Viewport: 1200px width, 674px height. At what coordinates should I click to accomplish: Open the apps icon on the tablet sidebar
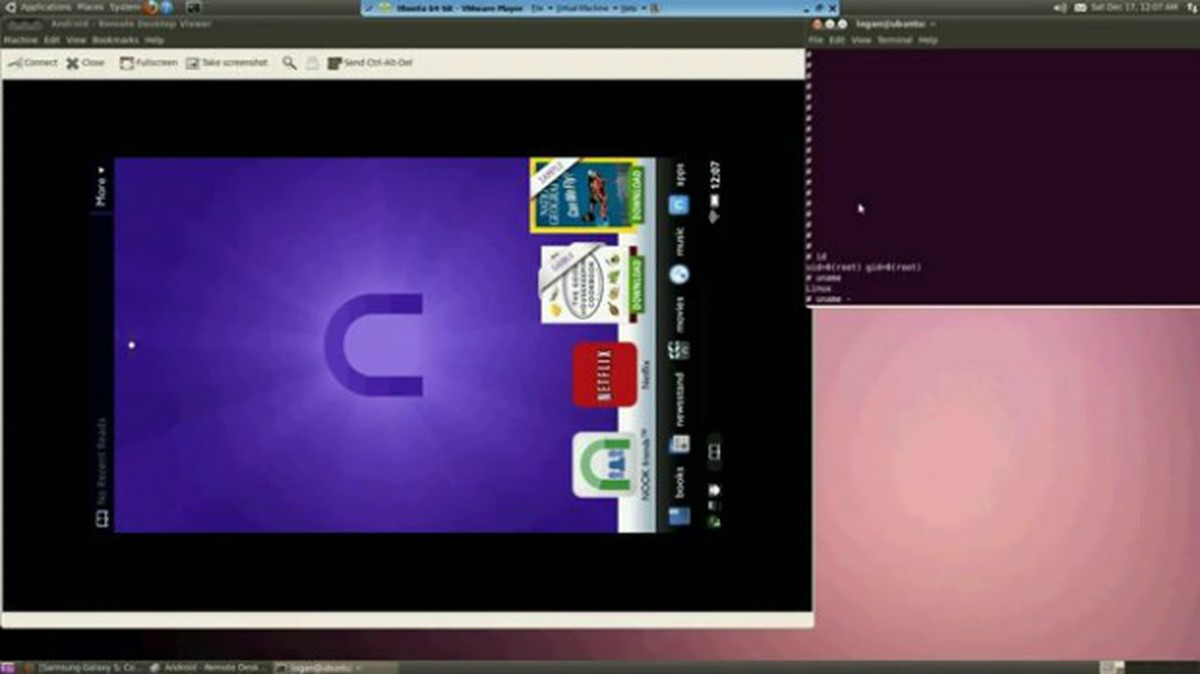tap(680, 204)
